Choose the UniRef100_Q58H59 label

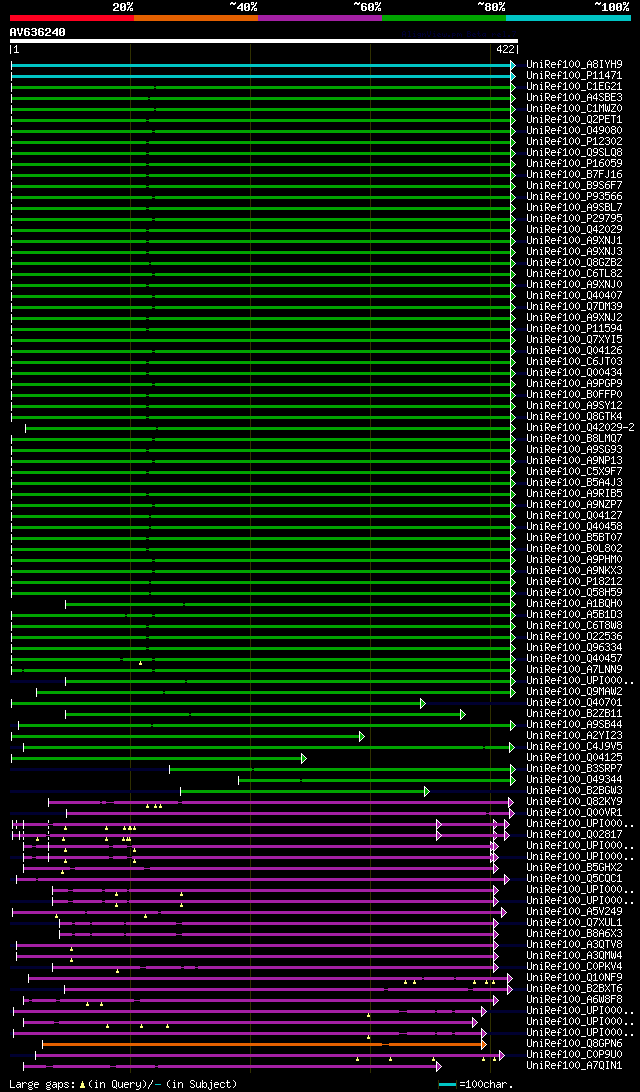coord(575,592)
